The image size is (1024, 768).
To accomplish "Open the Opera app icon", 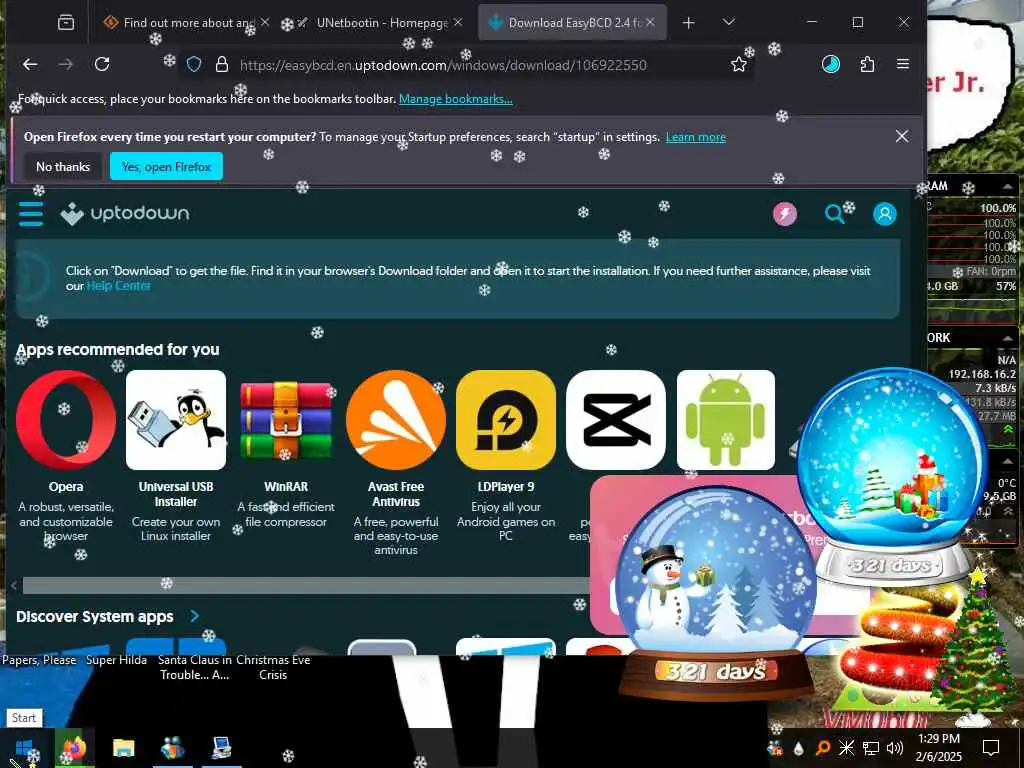I will point(66,420).
